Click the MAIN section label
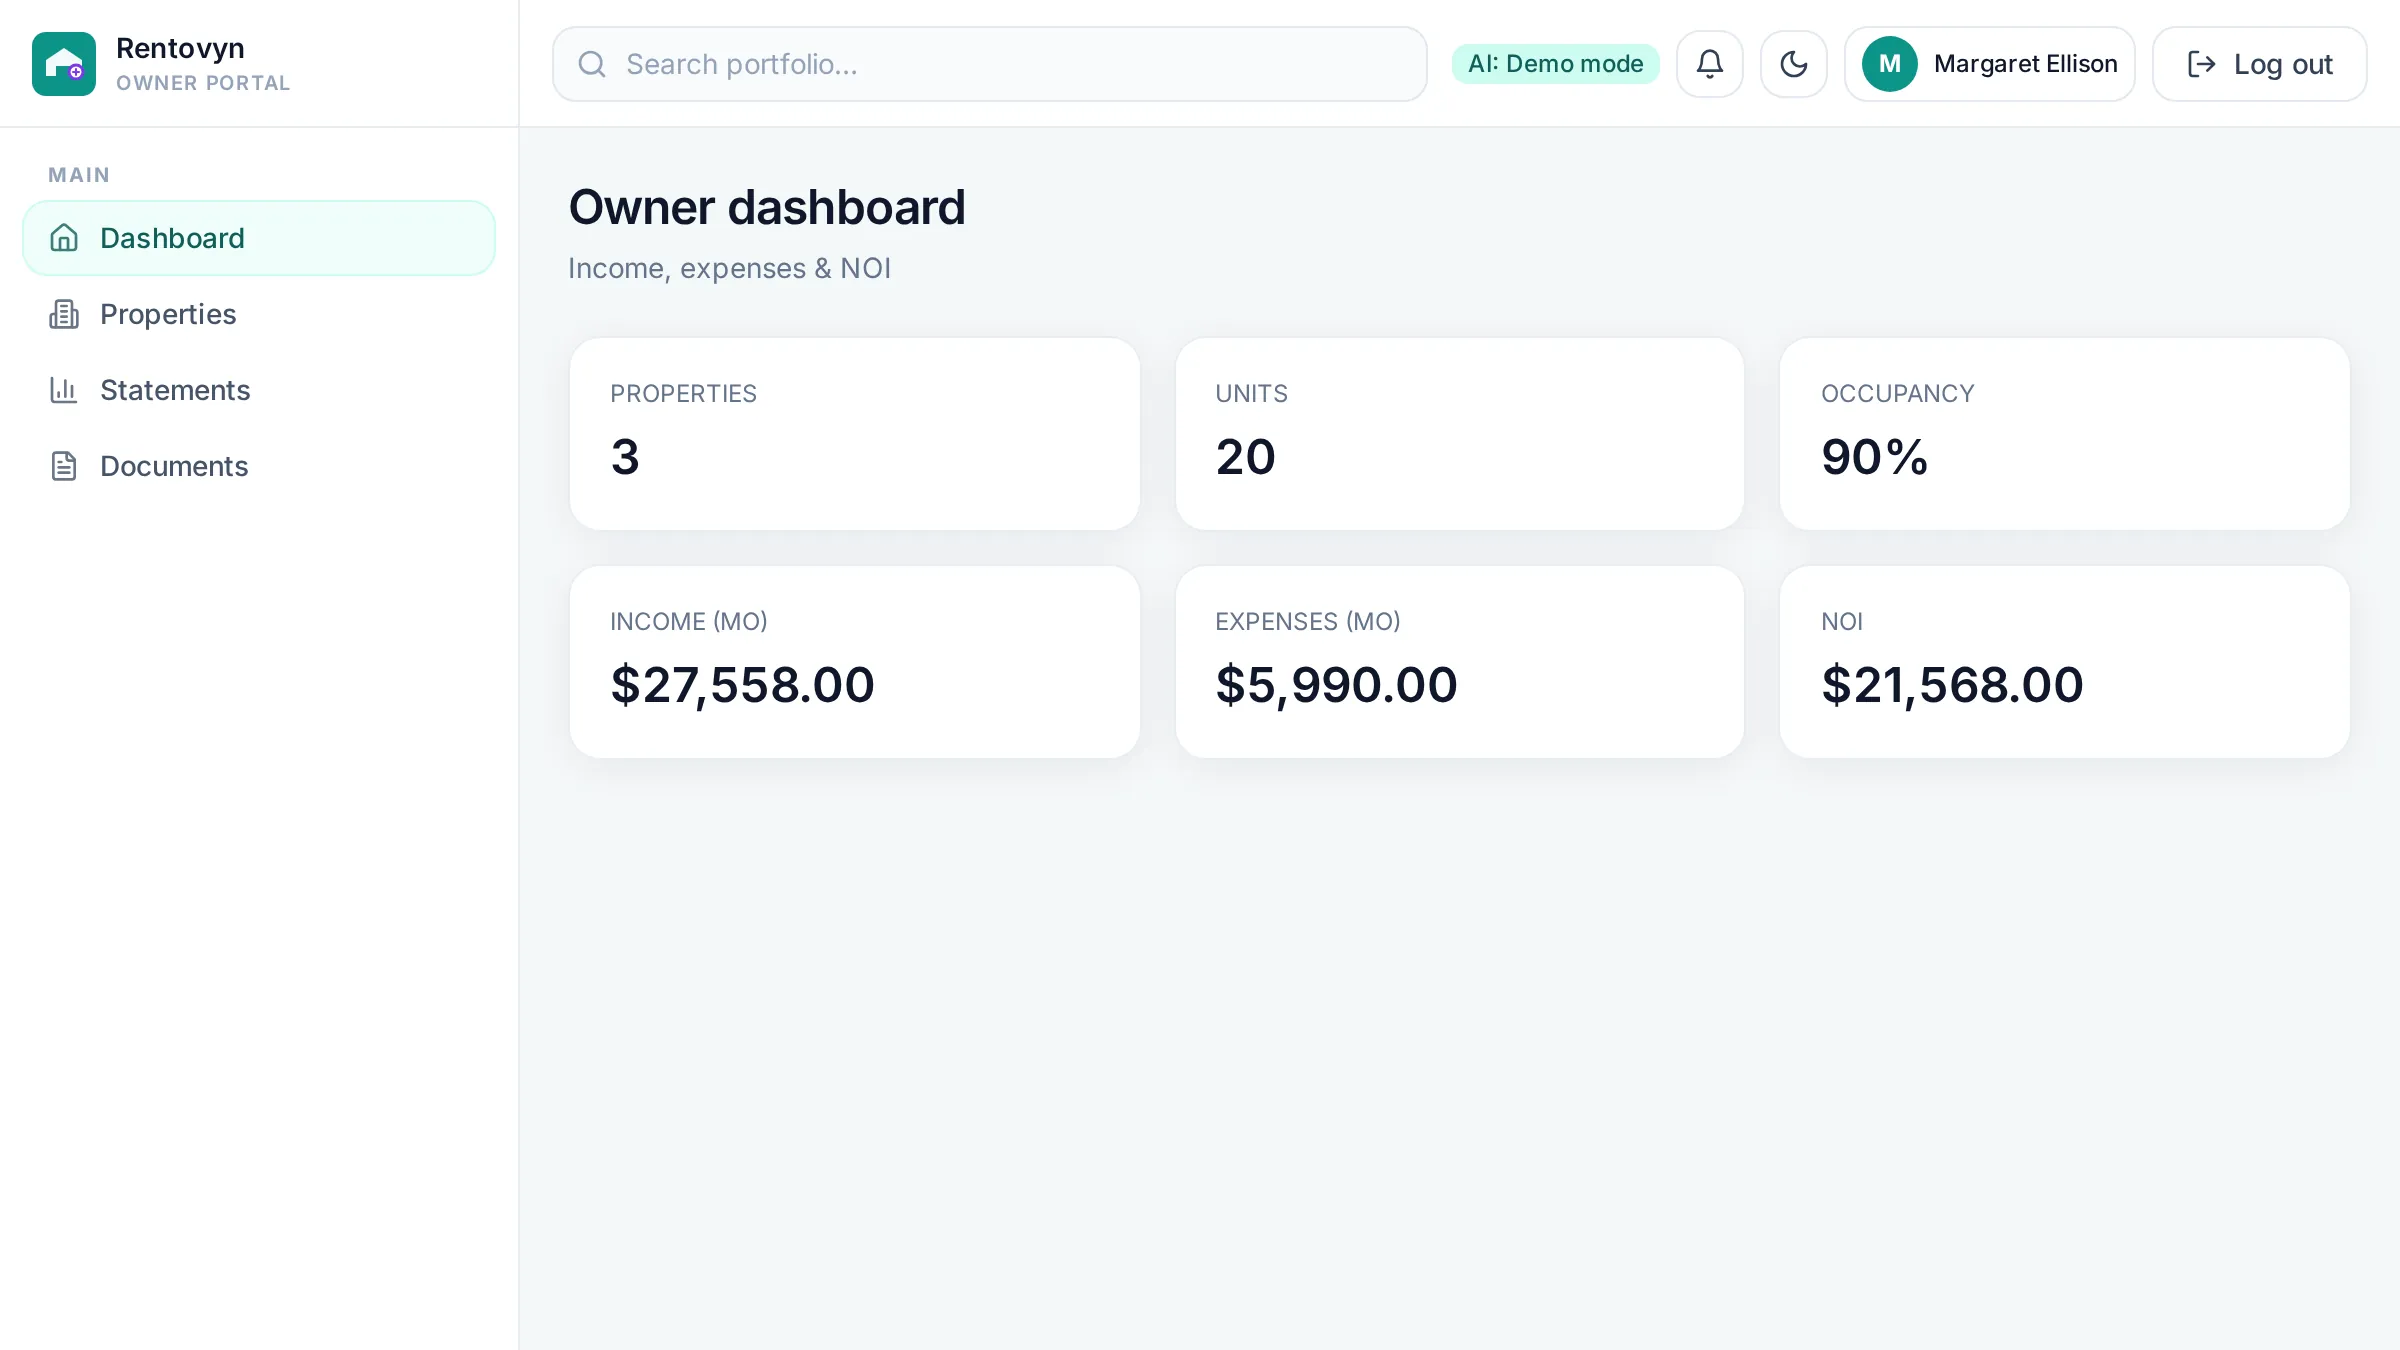This screenshot has height=1350, width=2400. tap(79, 175)
